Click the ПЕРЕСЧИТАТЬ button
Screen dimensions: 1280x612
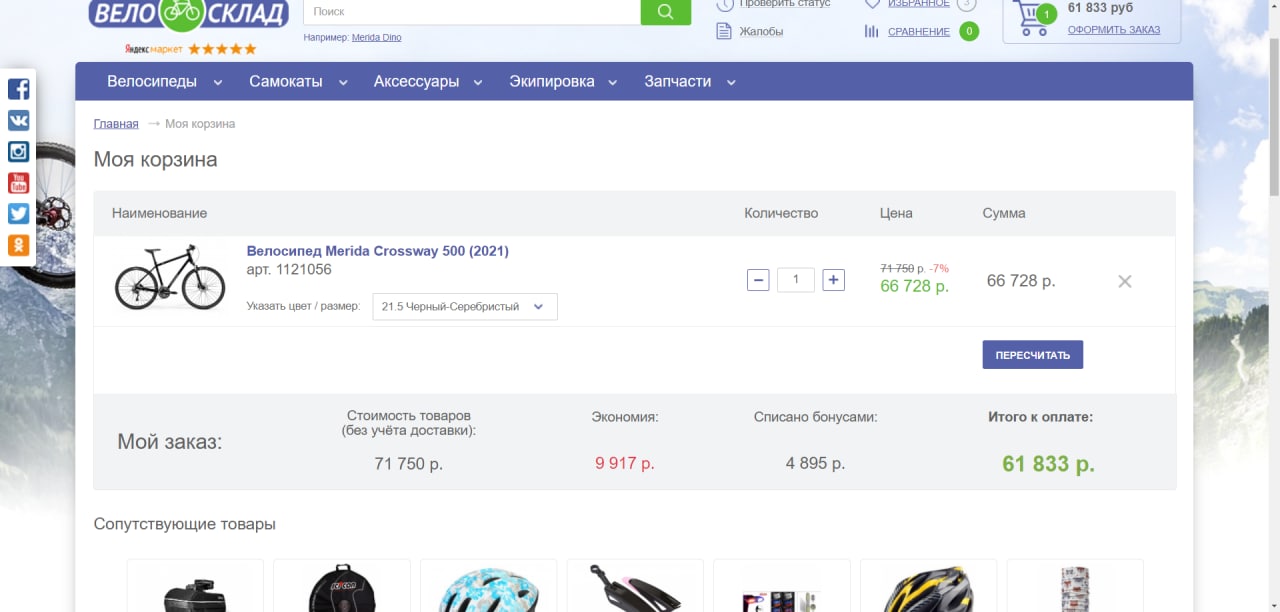tap(1032, 355)
